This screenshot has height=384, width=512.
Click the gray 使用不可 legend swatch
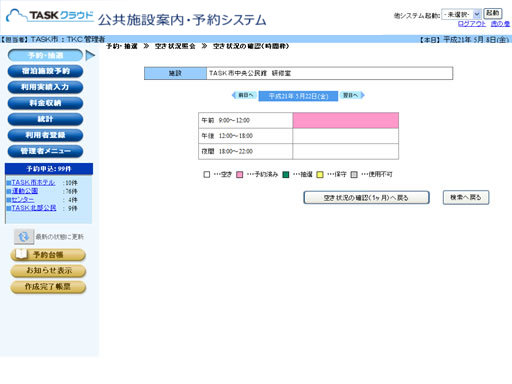tap(354, 174)
